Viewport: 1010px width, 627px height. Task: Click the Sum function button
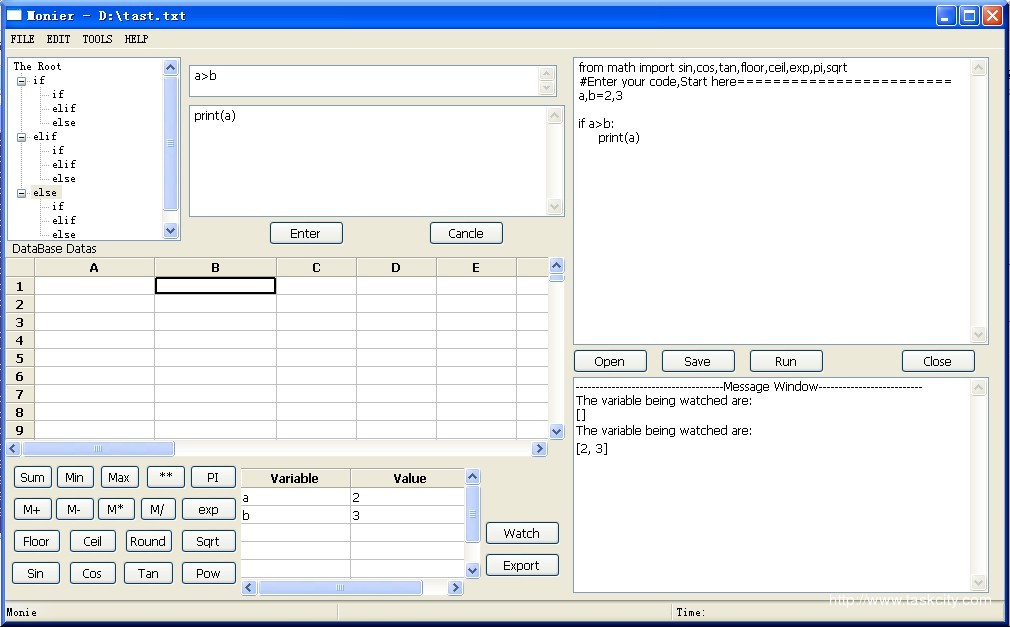pyautogui.click(x=33, y=477)
